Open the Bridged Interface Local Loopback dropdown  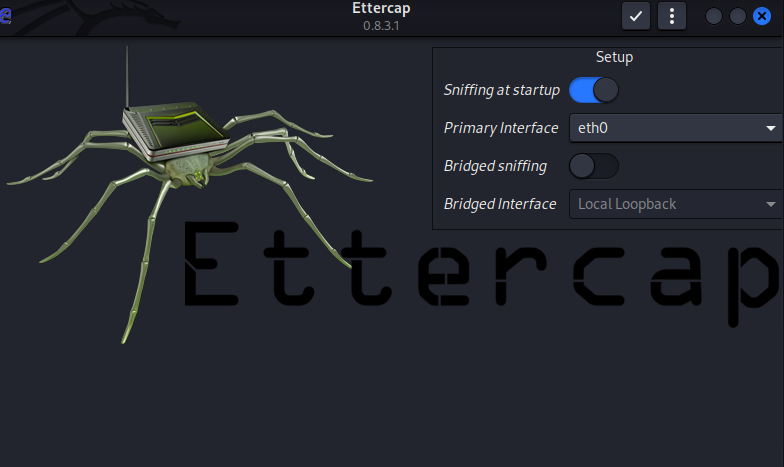click(676, 204)
